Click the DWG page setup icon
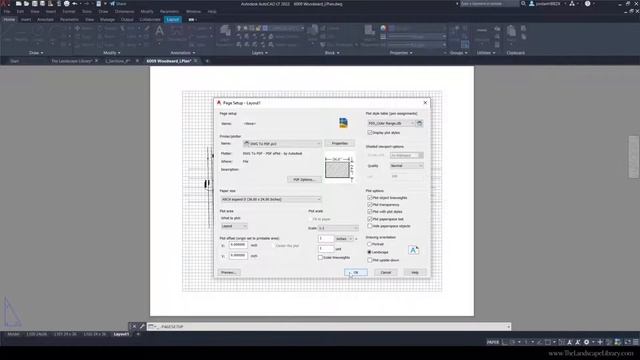Viewport: 640px width, 360px height. [x=343, y=122]
